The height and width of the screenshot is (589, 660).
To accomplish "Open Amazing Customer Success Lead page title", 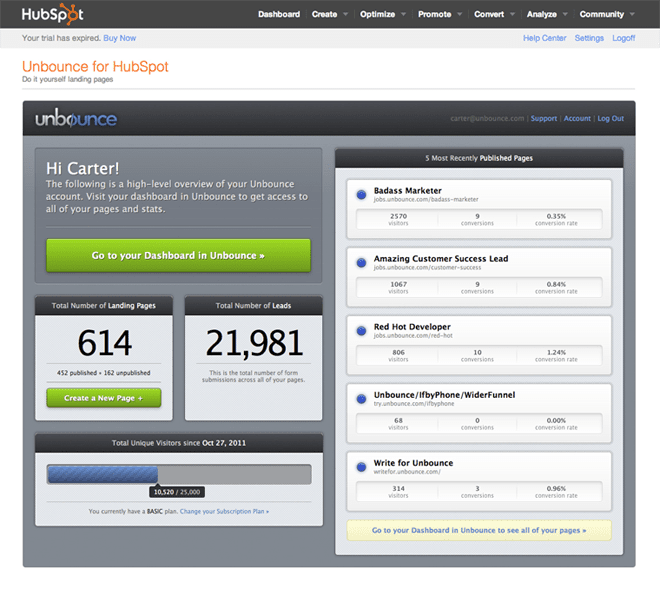I will (441, 259).
